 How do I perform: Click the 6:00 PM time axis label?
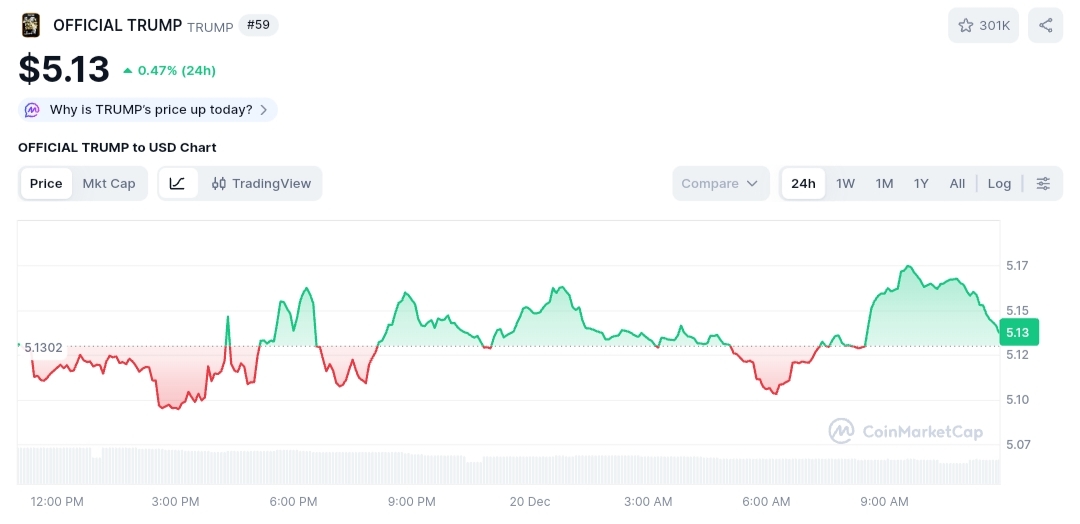[x=293, y=502]
